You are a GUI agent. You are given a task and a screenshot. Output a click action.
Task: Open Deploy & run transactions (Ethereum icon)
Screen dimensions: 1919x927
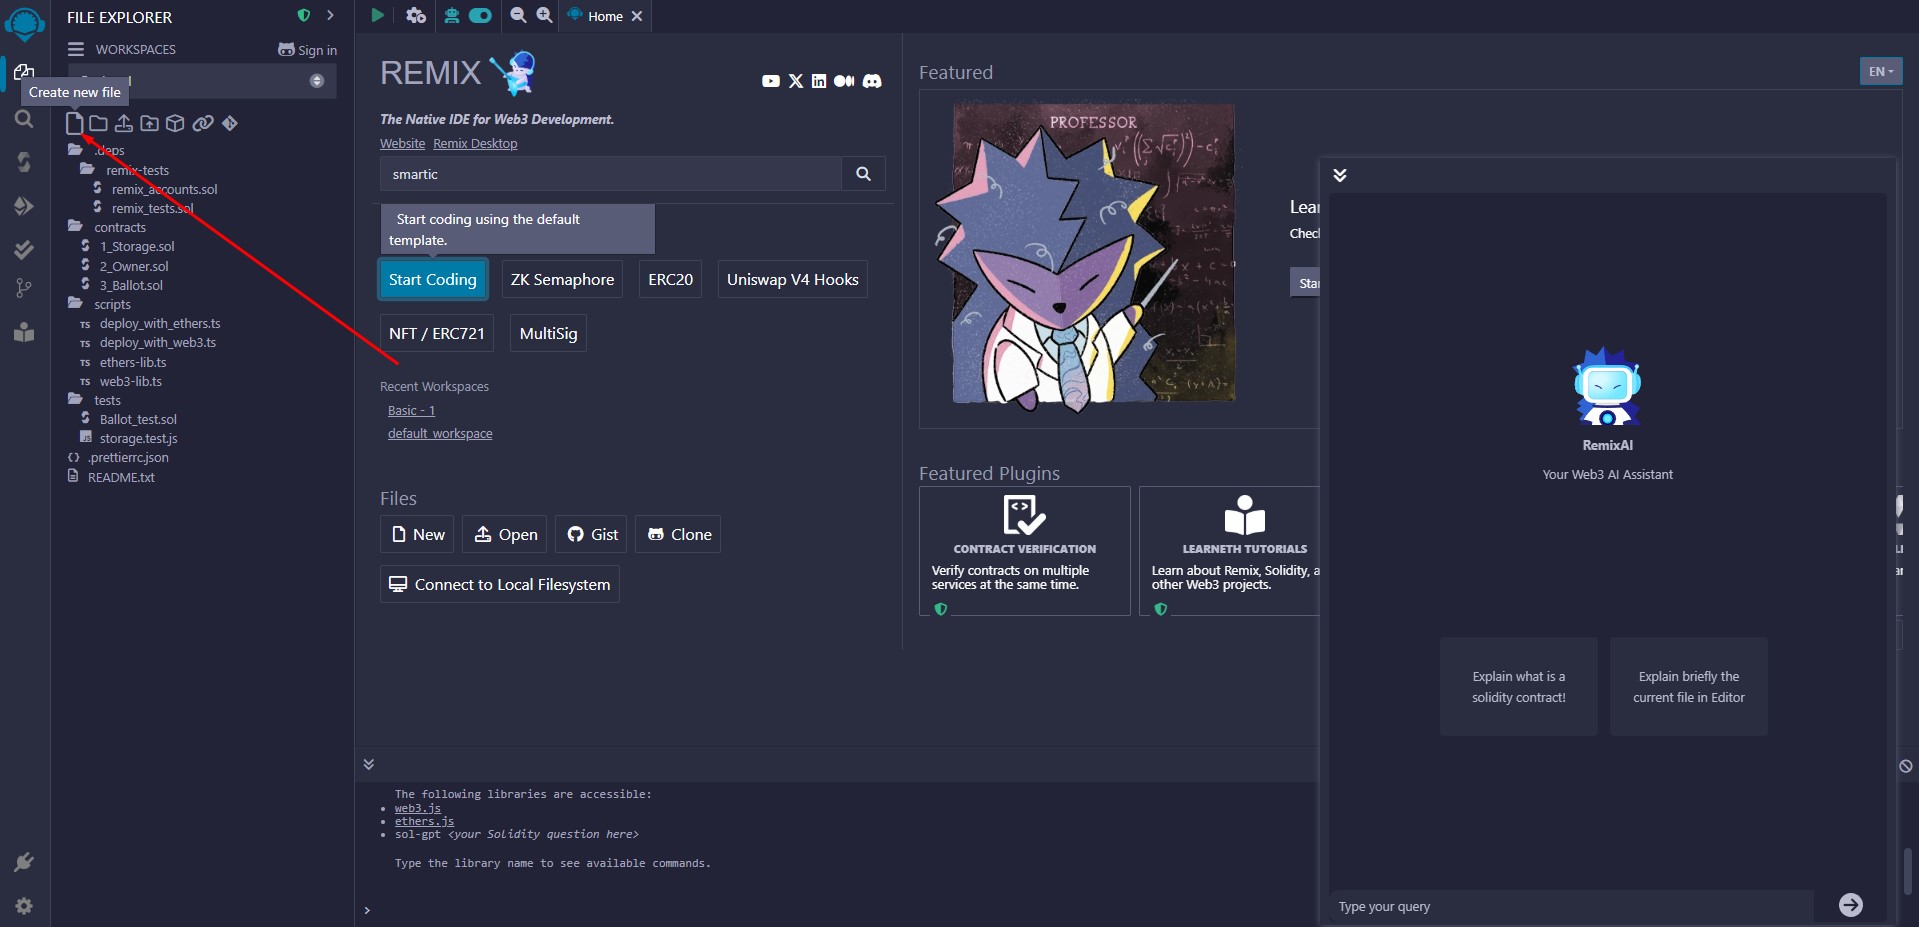pos(24,206)
